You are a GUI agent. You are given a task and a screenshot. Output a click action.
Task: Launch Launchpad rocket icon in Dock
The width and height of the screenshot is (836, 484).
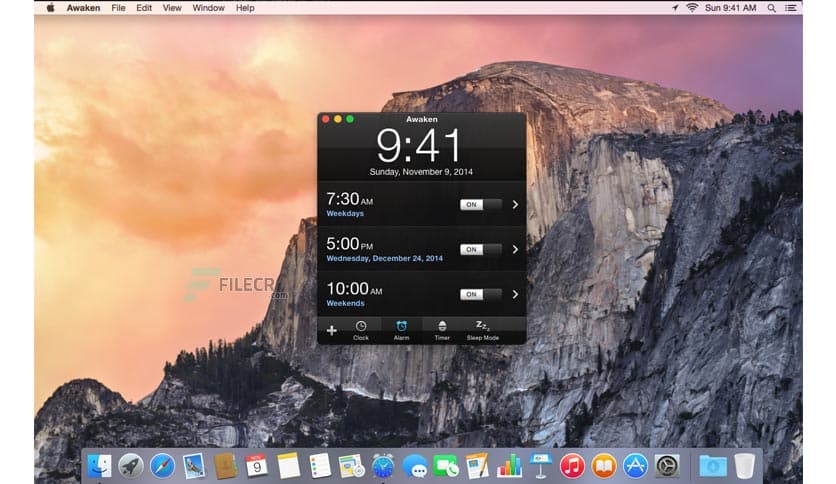tap(131, 466)
